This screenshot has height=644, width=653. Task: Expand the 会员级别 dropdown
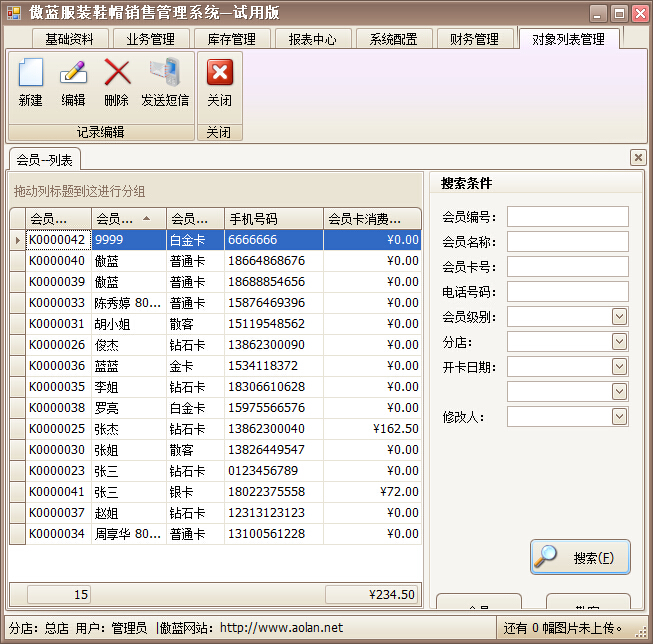619,317
